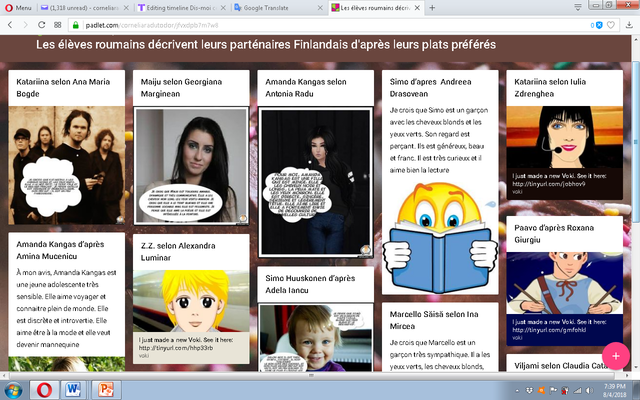Open the Opera Menu button

coord(18,7)
